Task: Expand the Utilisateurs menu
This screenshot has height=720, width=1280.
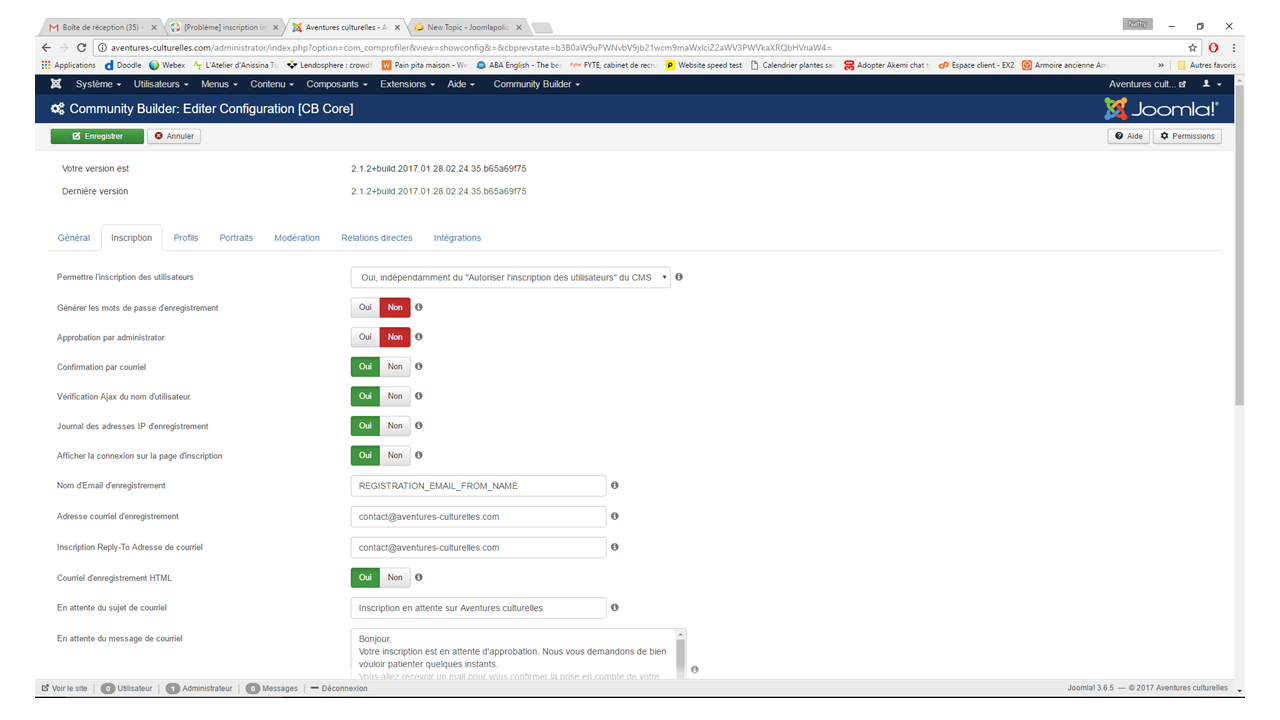Action: (x=160, y=84)
